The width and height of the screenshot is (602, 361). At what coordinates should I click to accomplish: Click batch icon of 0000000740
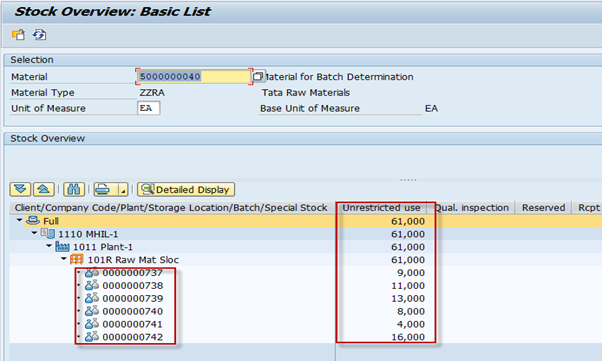[92, 311]
